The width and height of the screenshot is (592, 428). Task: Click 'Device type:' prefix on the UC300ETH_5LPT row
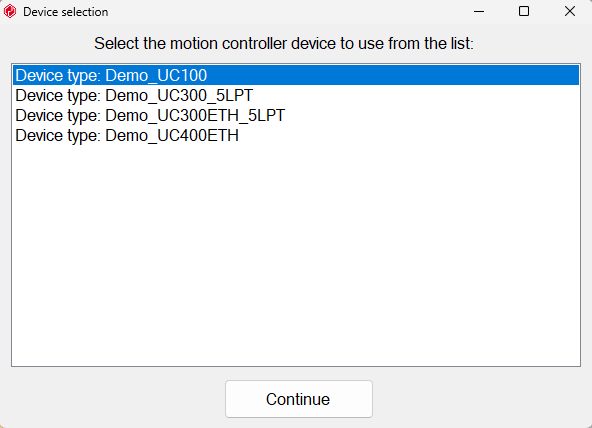[58, 115]
